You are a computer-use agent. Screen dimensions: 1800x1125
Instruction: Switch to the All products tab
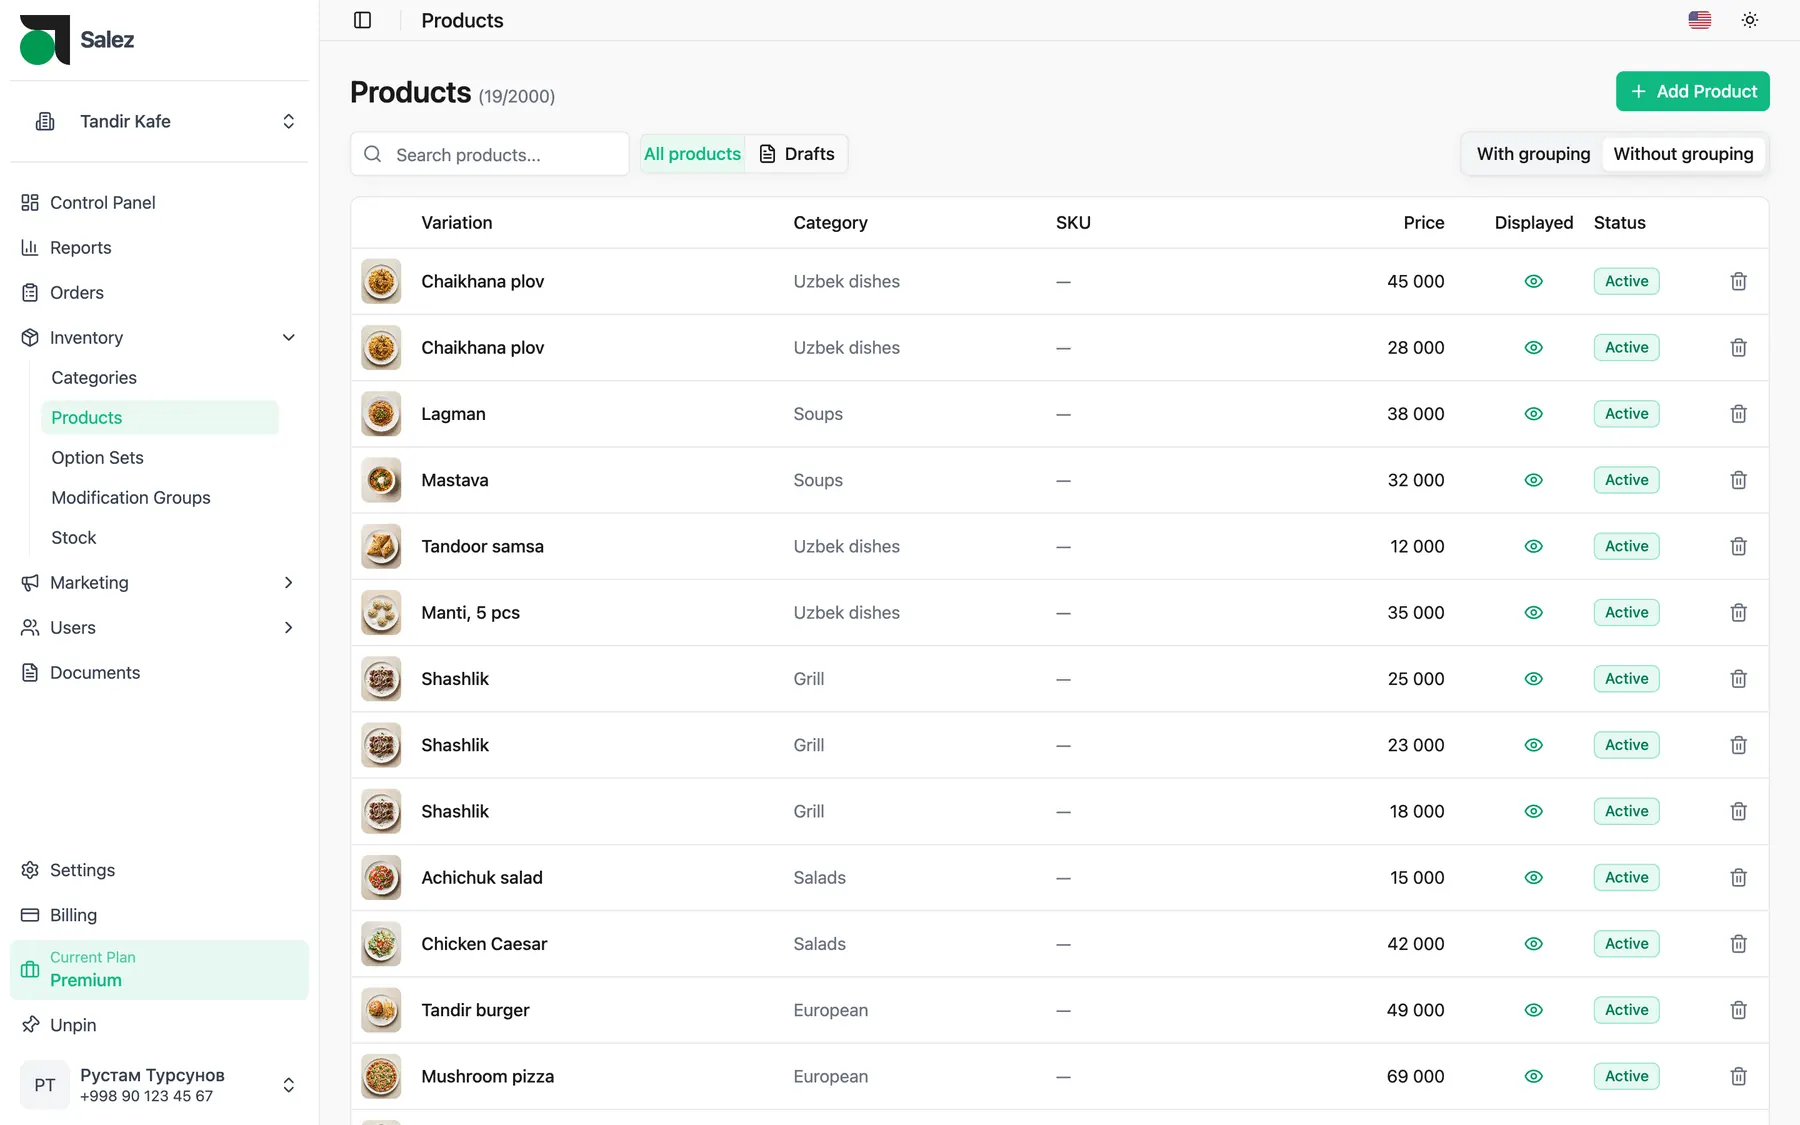pyautogui.click(x=692, y=154)
